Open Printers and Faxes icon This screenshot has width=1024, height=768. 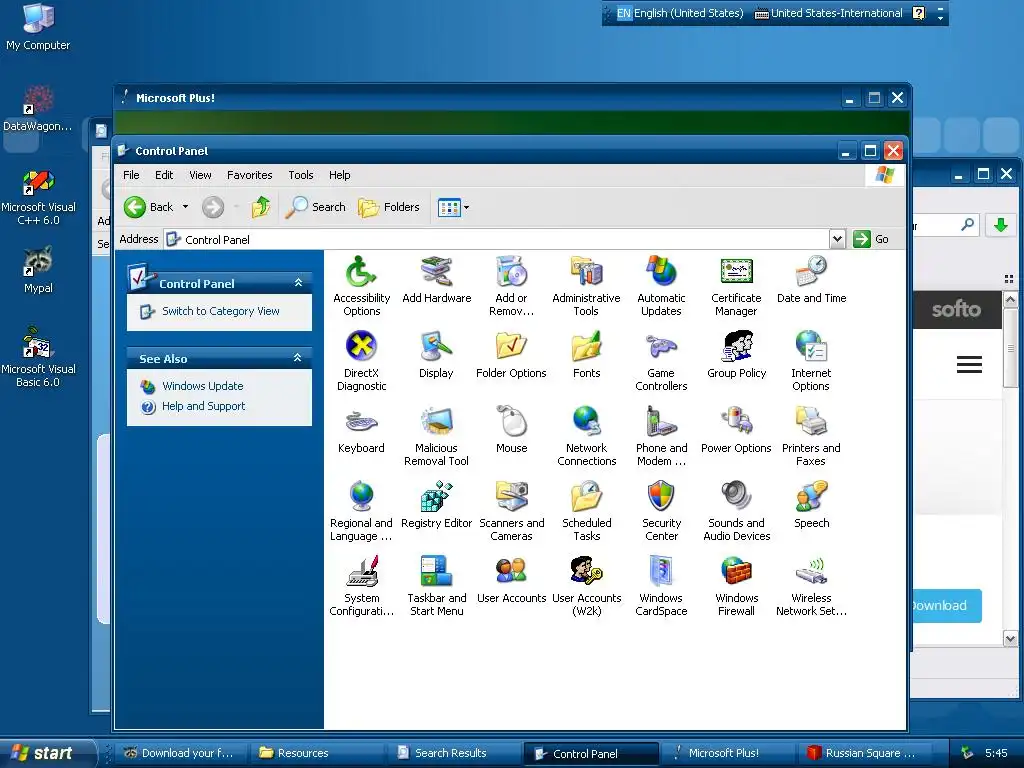click(x=811, y=423)
